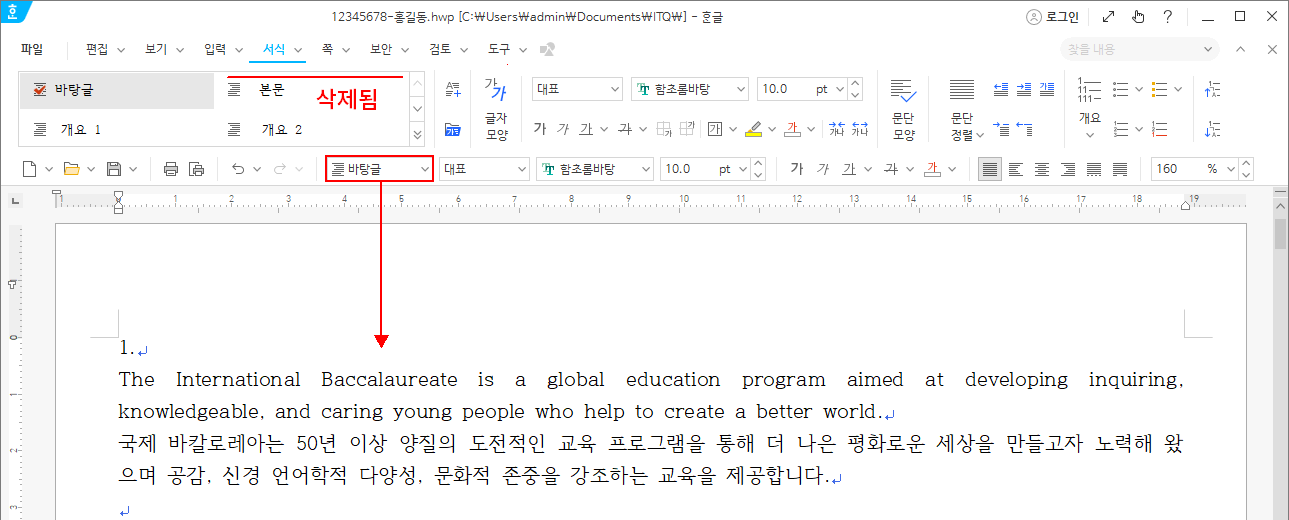The height and width of the screenshot is (520, 1289).
Task: Print the document using the printer icon
Action: (171, 169)
